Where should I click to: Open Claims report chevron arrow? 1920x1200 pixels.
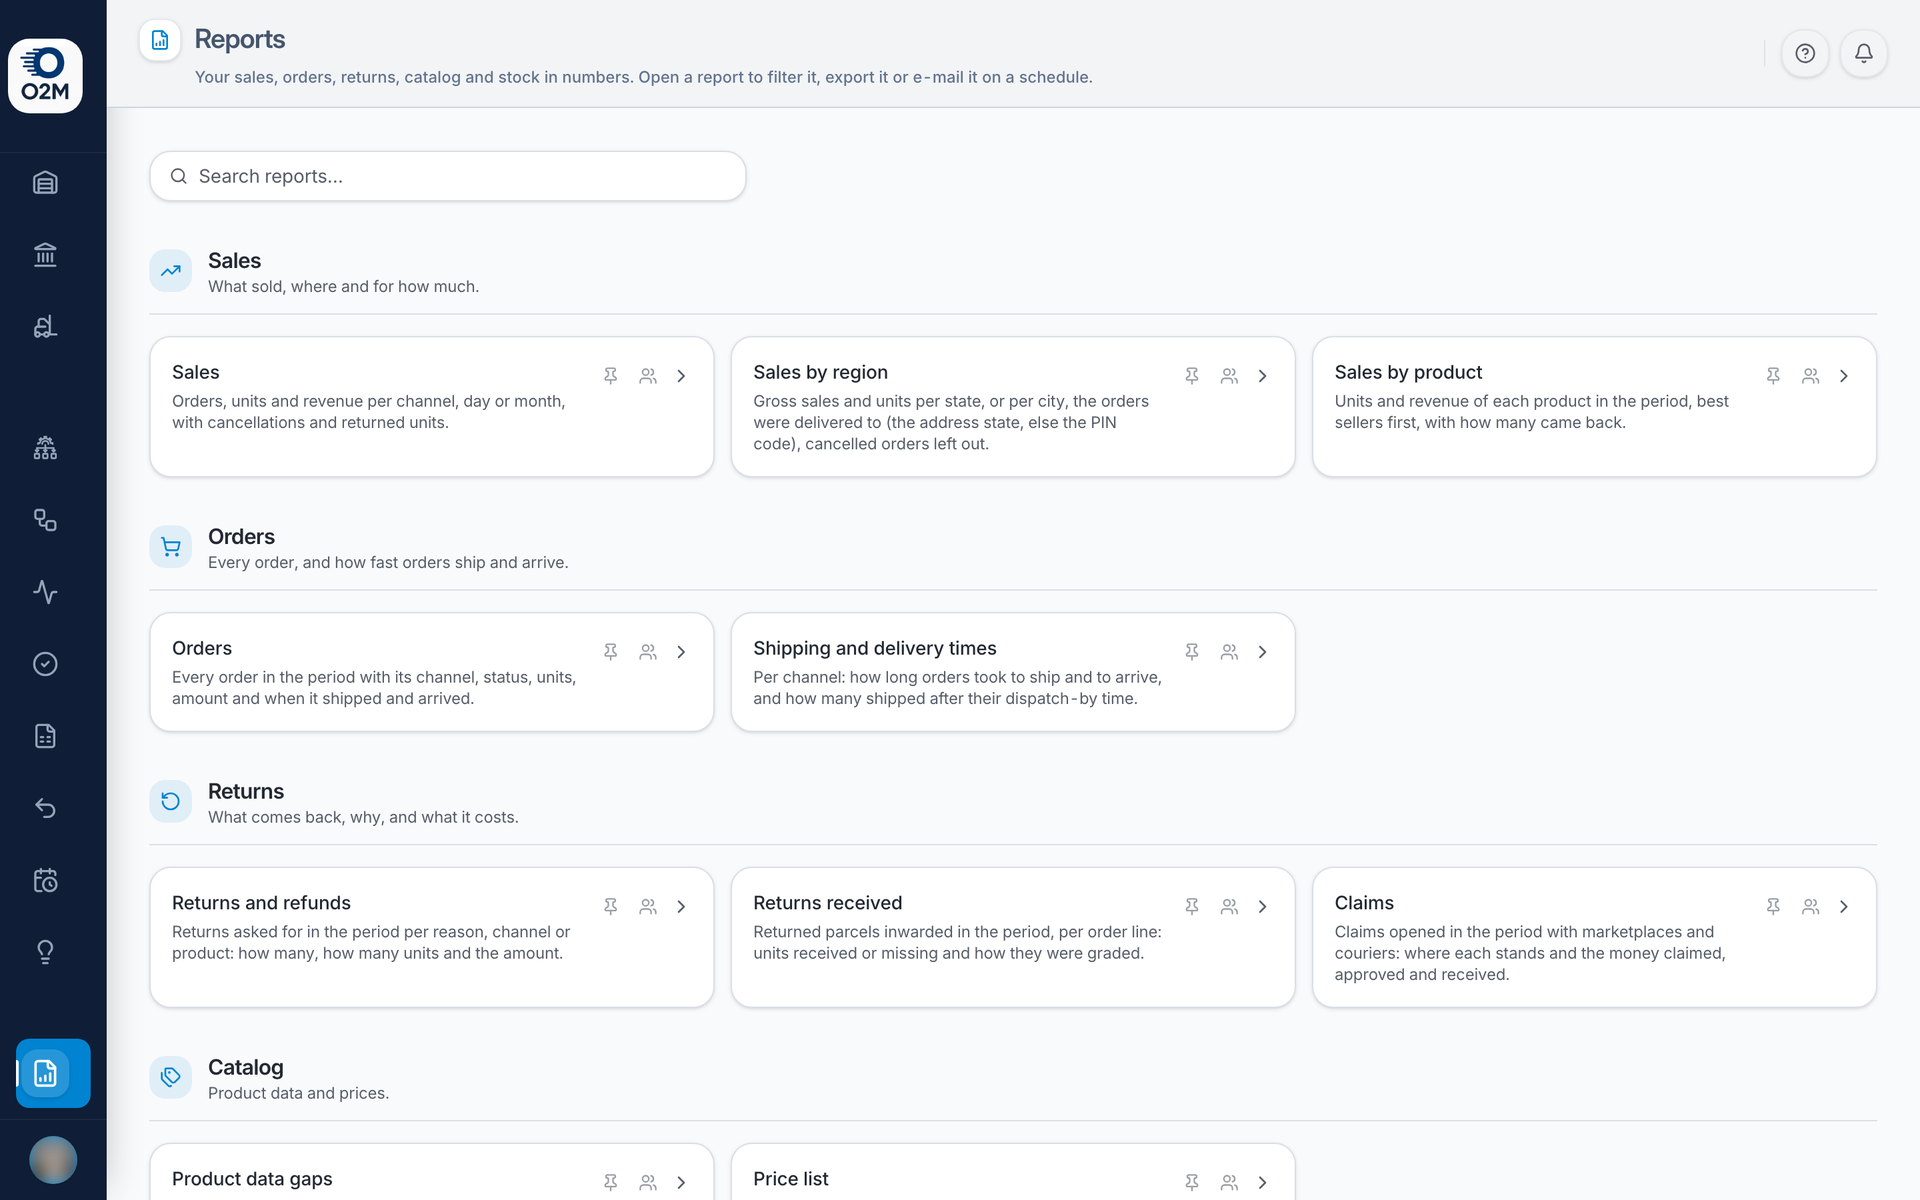(1844, 907)
